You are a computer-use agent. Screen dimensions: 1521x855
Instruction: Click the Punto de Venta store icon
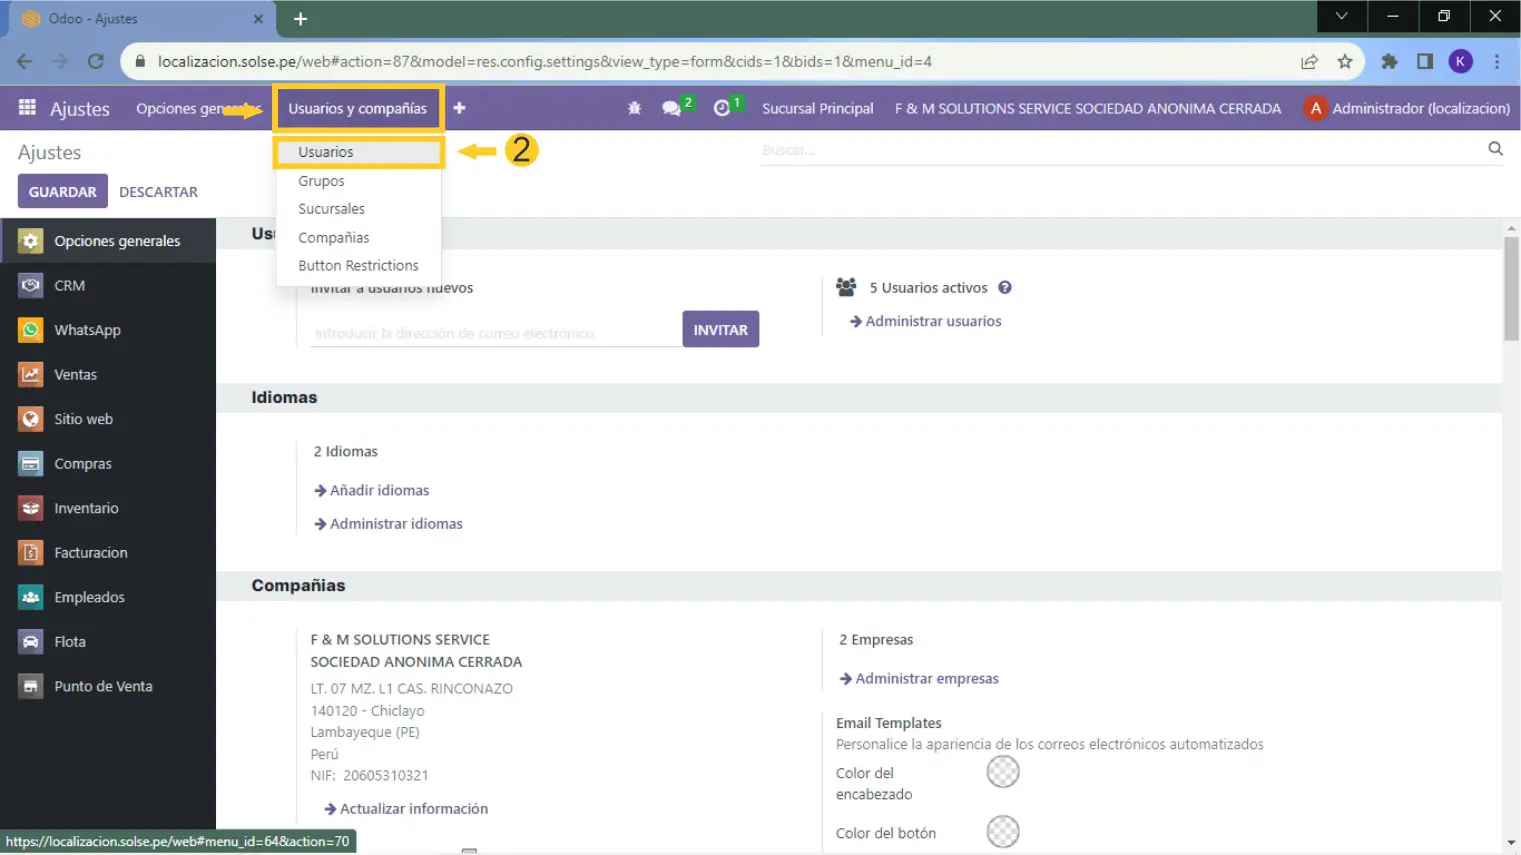[x=31, y=686]
